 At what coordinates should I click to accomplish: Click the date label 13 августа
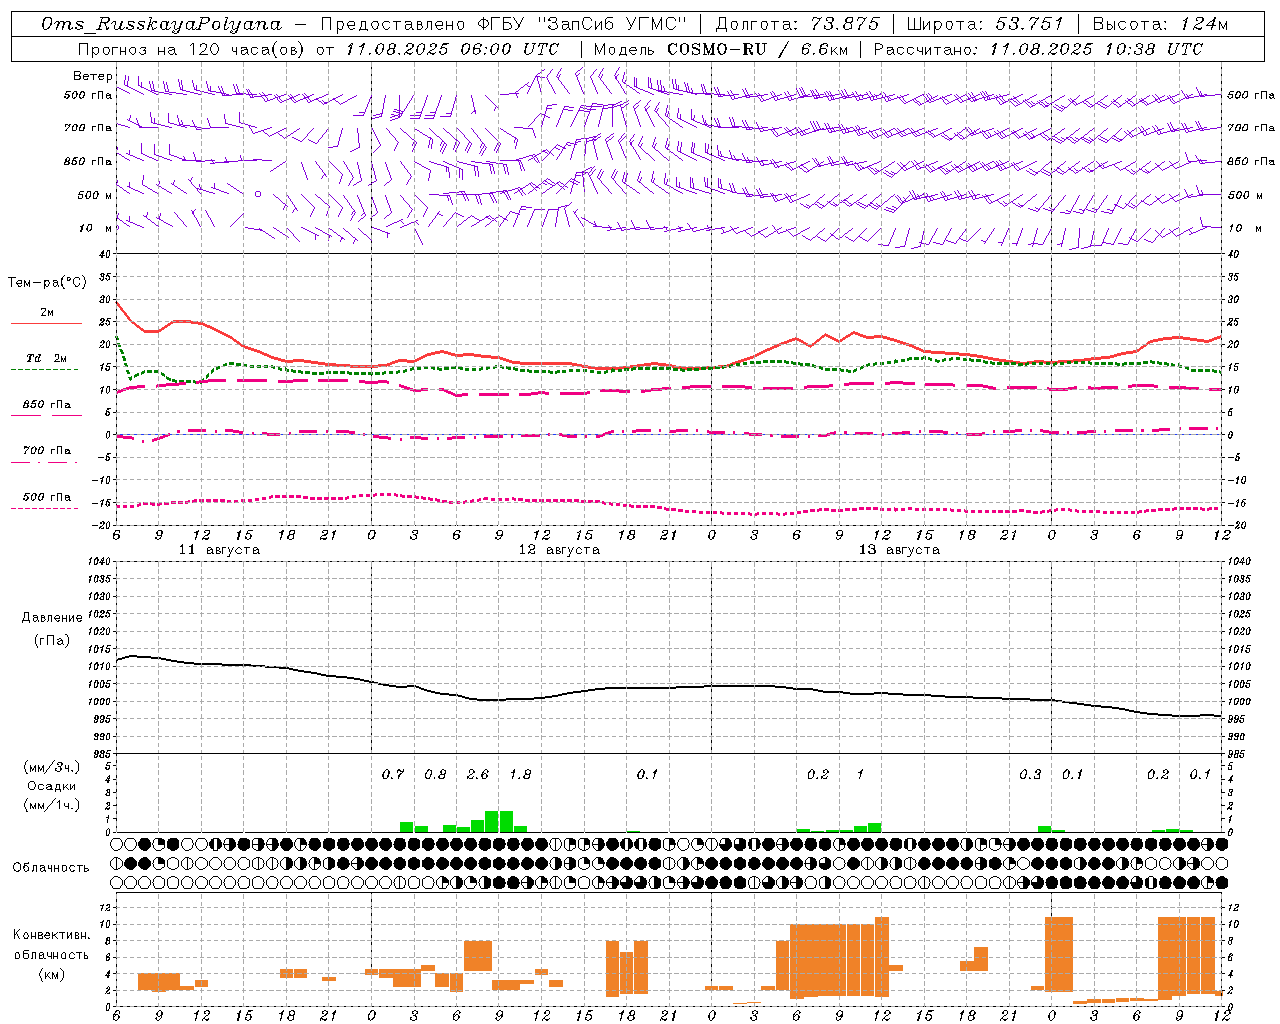tap(899, 550)
